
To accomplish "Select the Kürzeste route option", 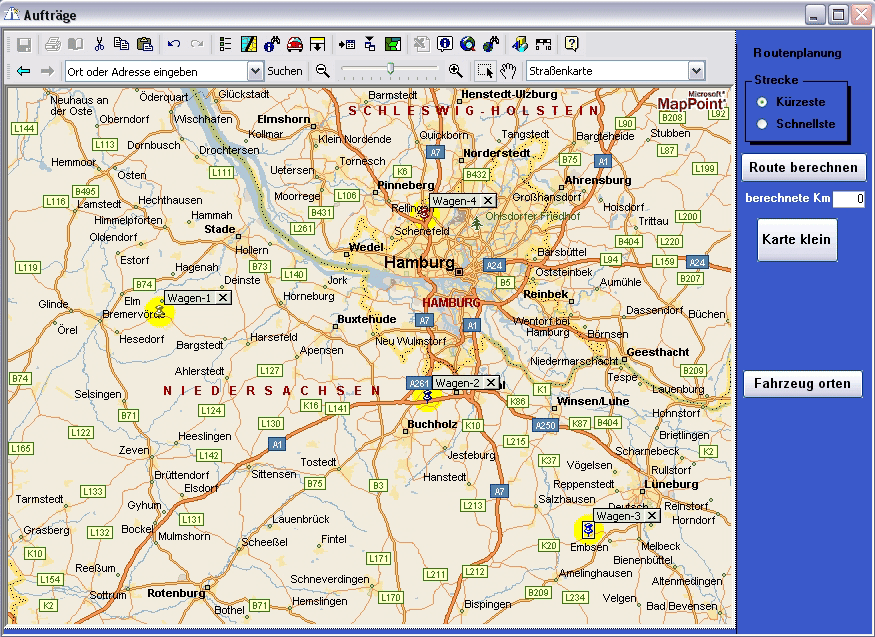I will 763,102.
